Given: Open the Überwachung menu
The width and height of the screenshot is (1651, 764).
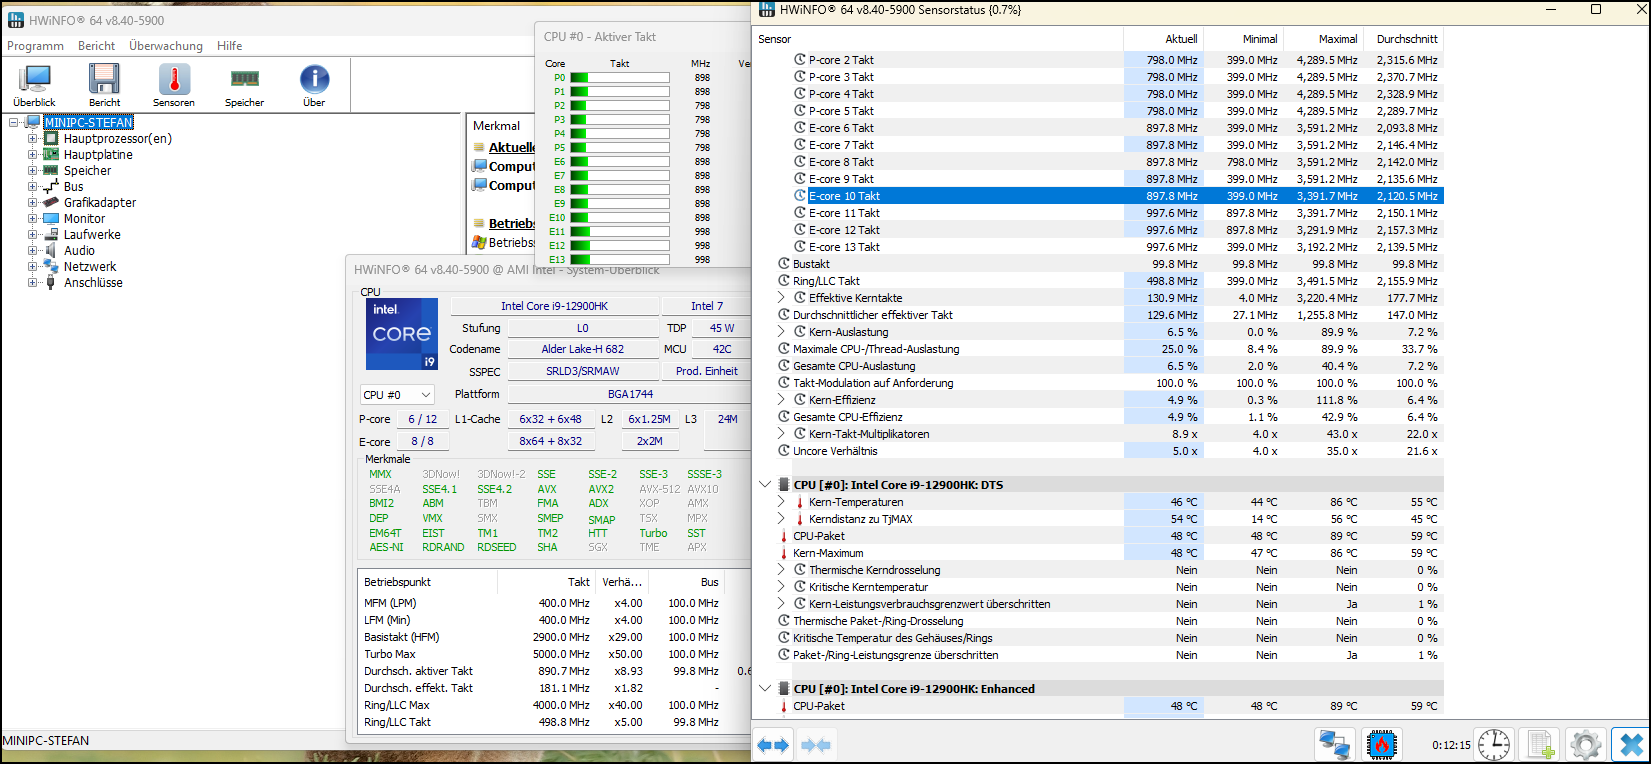Looking at the screenshot, I should tap(166, 46).
